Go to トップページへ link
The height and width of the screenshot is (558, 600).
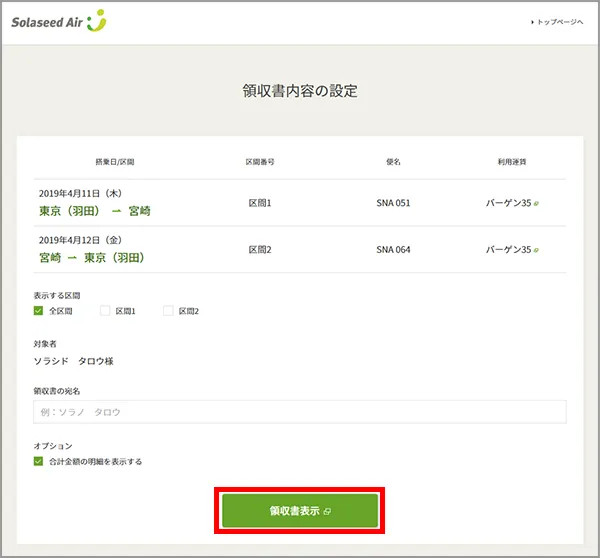tap(557, 22)
